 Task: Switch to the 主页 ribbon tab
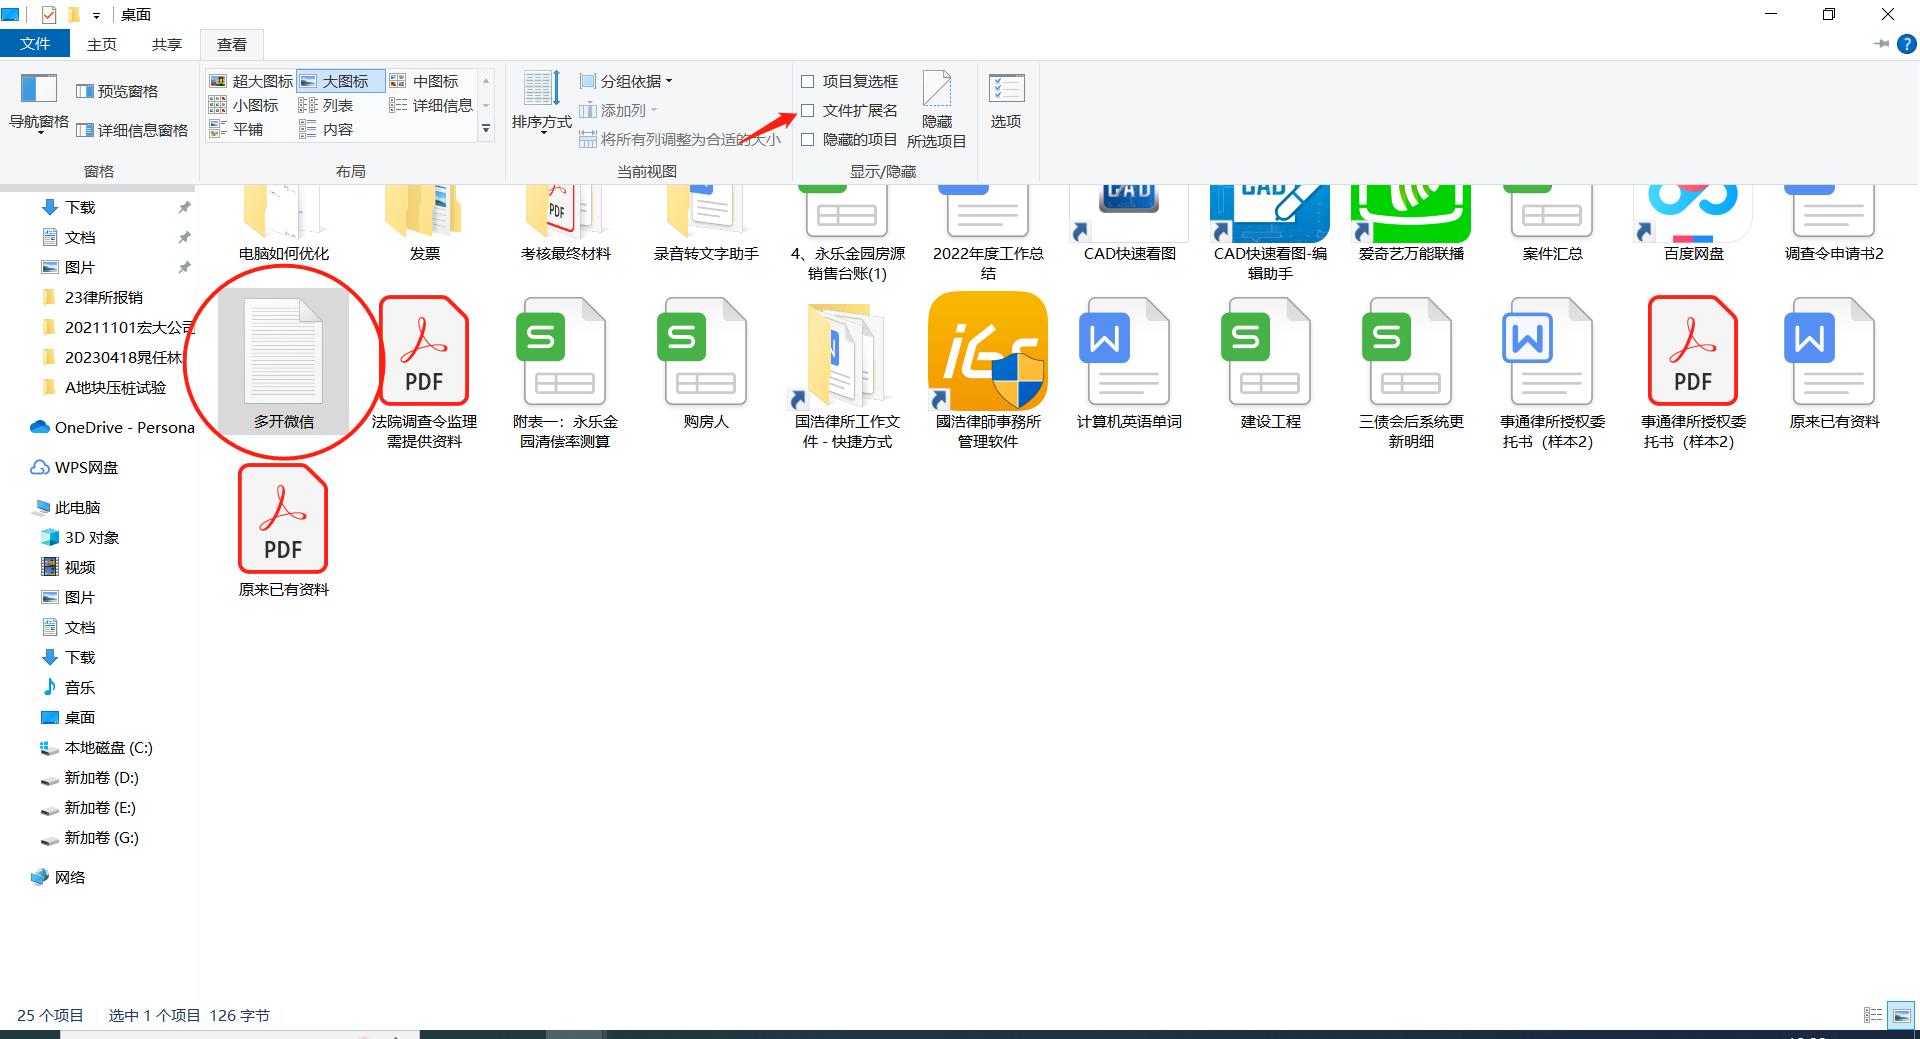101,44
